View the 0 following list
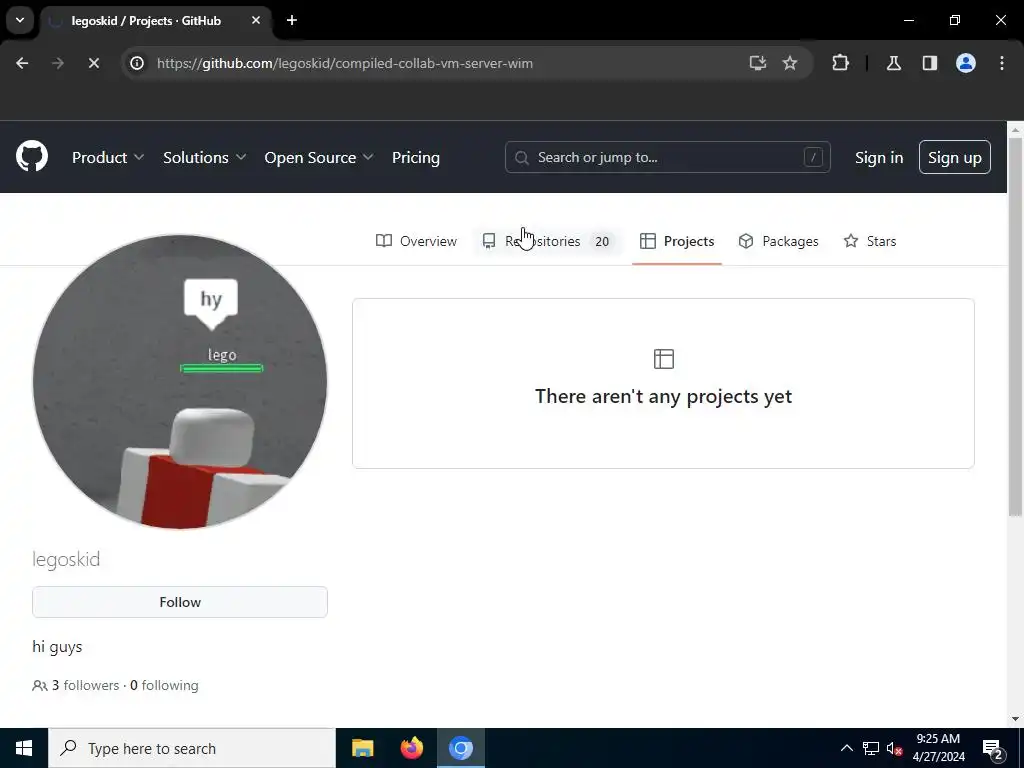Screen dimensions: 1024x768 tap(165, 685)
